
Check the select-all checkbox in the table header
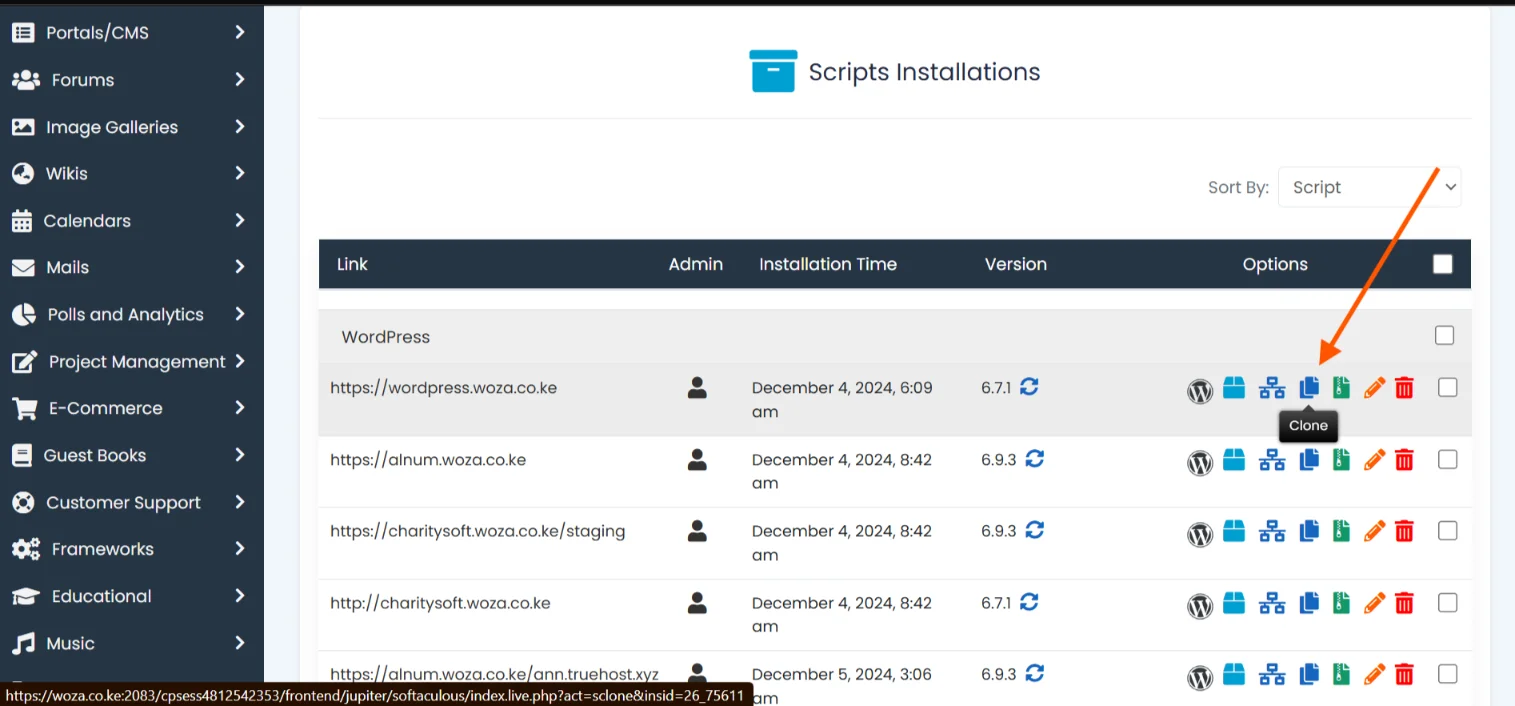(1442, 263)
